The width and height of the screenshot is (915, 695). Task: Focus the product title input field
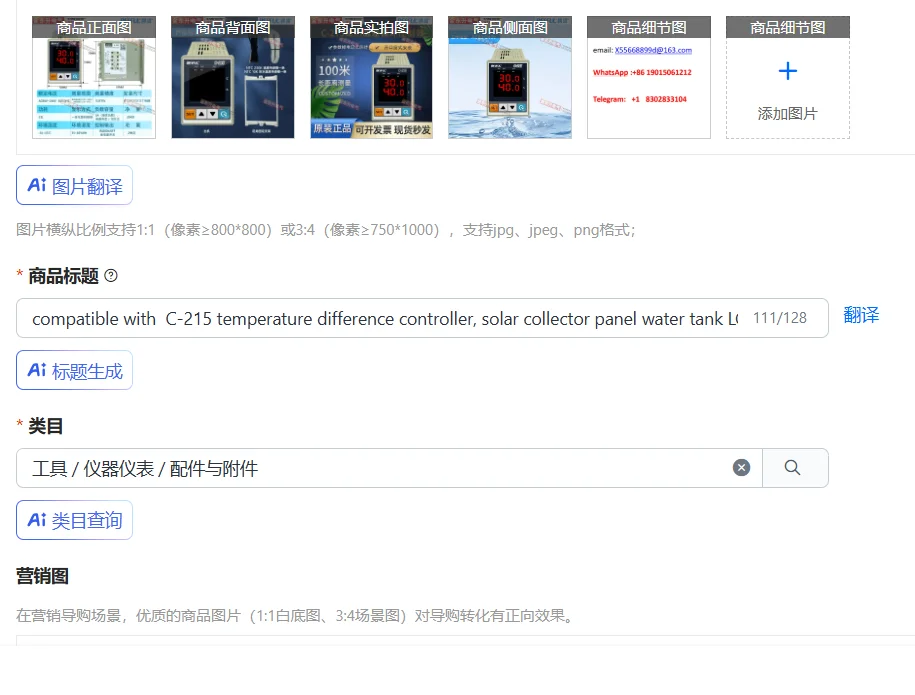pos(422,318)
